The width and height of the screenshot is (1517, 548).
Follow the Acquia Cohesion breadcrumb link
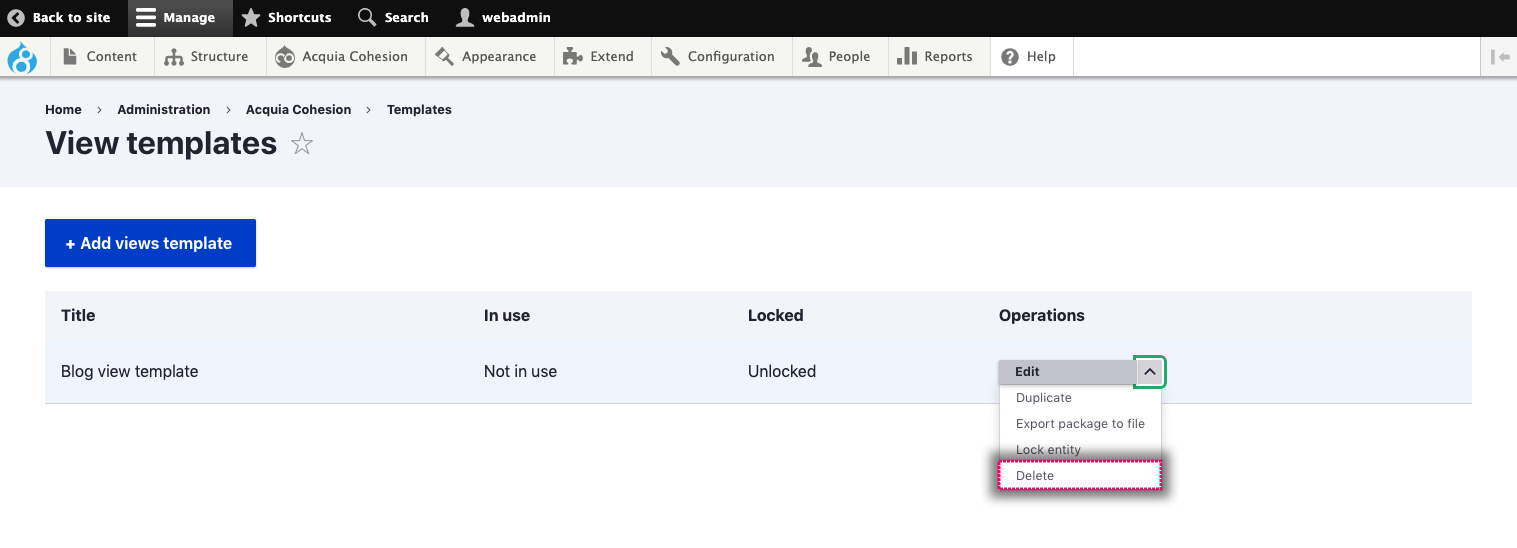coord(298,110)
